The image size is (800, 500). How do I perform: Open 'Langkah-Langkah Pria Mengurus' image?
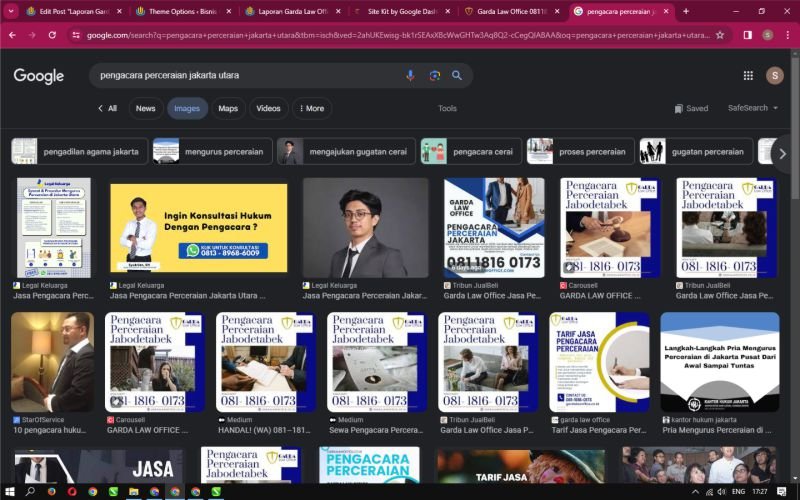(x=719, y=362)
